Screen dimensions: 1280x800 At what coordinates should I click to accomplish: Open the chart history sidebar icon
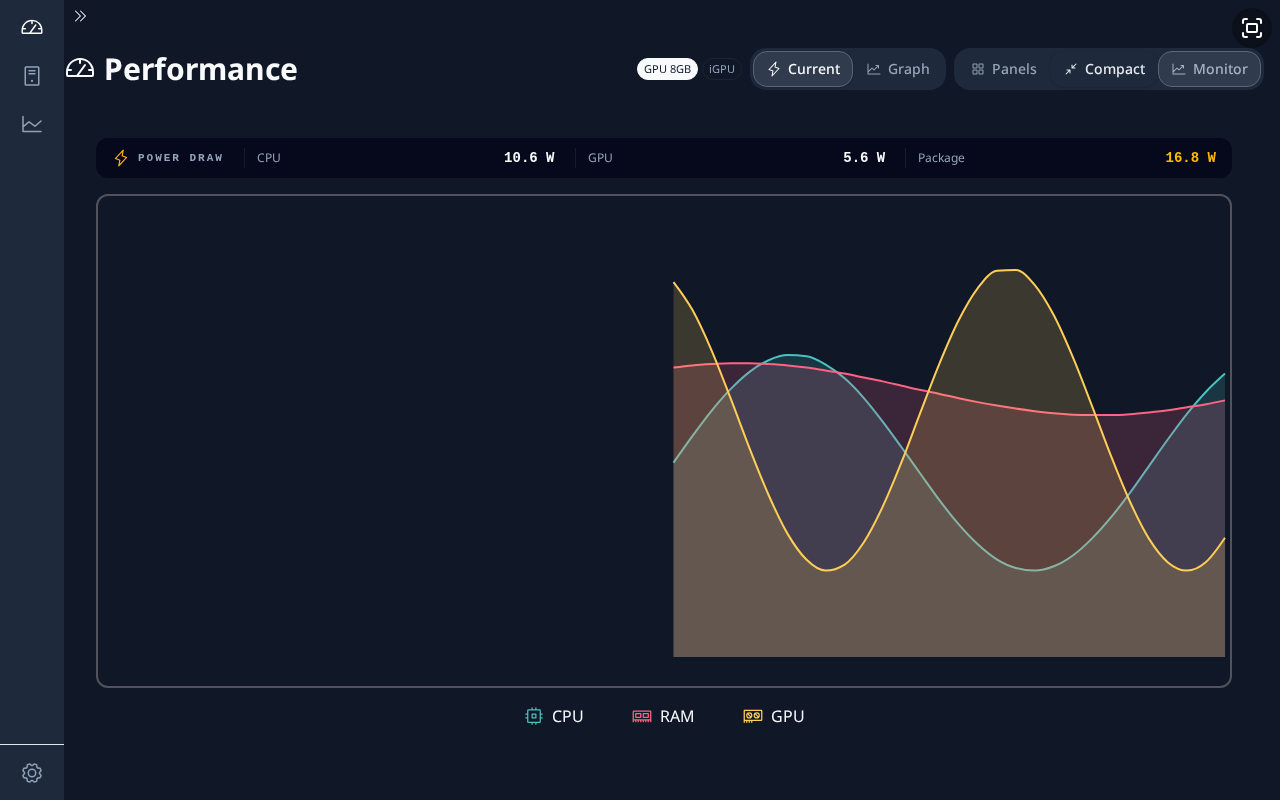pos(32,124)
